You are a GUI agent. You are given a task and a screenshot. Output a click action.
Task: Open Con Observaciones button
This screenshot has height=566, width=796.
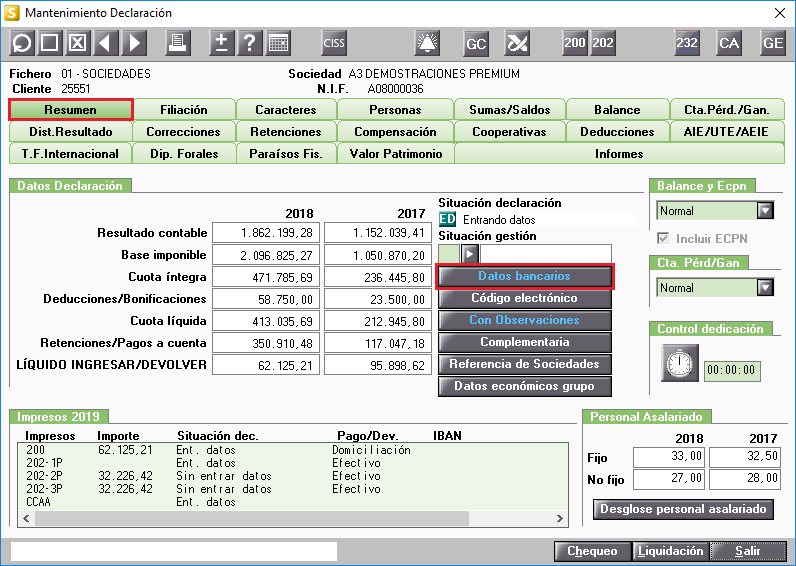pos(524,320)
